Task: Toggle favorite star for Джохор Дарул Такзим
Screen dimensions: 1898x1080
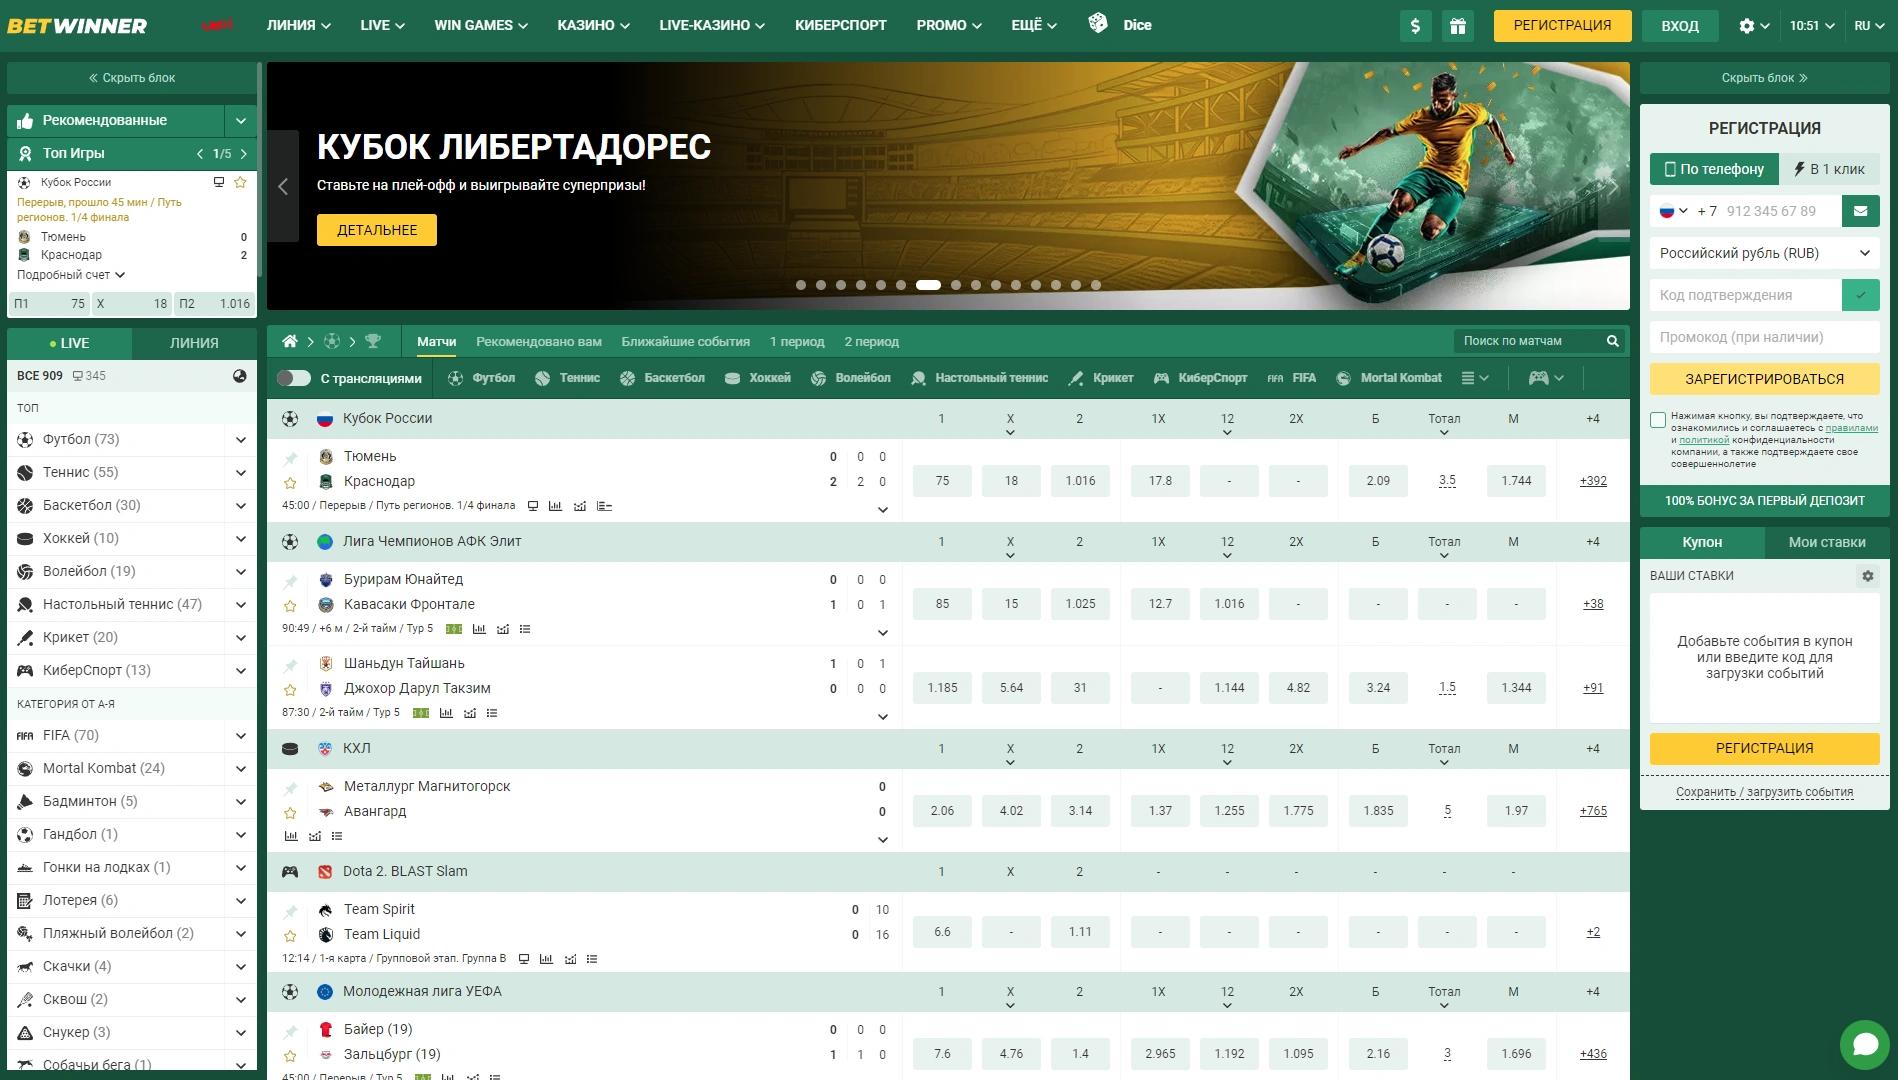Action: pyautogui.click(x=290, y=689)
